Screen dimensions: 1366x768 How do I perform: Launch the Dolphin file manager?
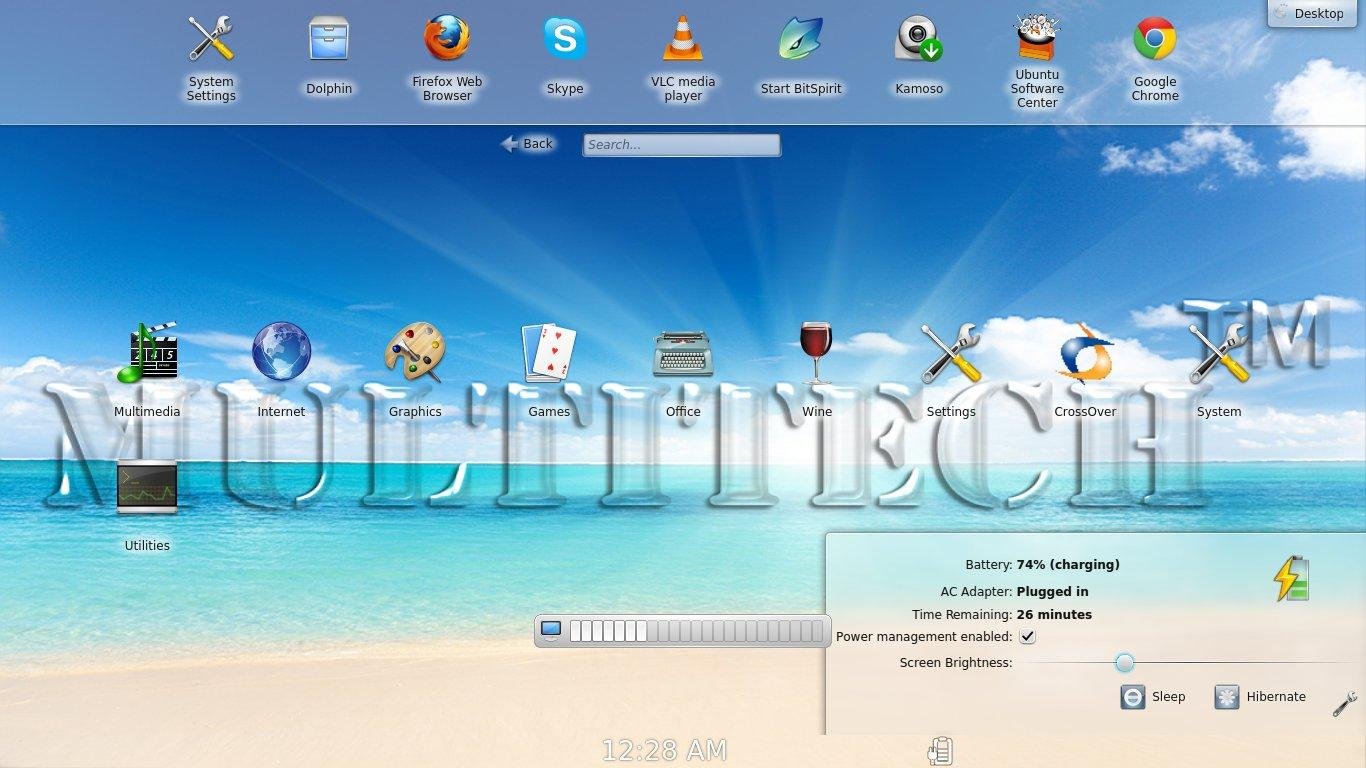tap(329, 55)
